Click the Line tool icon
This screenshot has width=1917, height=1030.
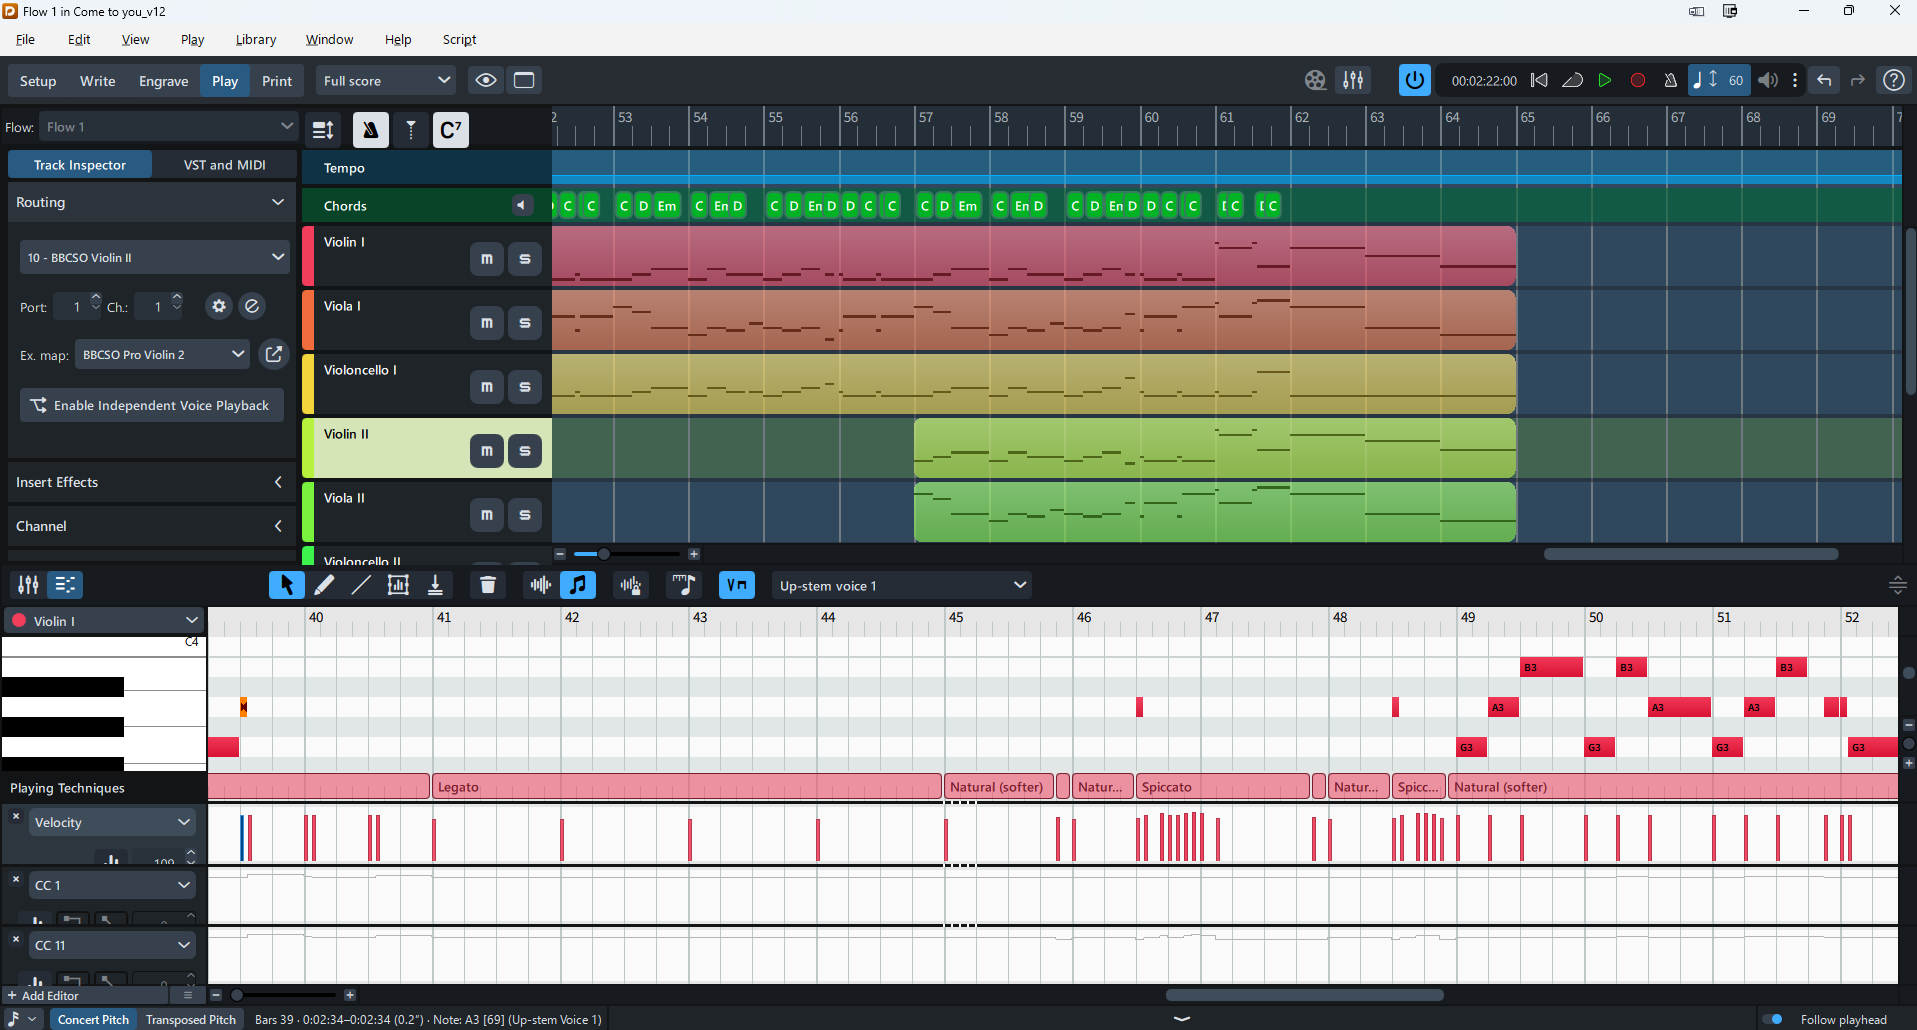pyautogui.click(x=361, y=585)
